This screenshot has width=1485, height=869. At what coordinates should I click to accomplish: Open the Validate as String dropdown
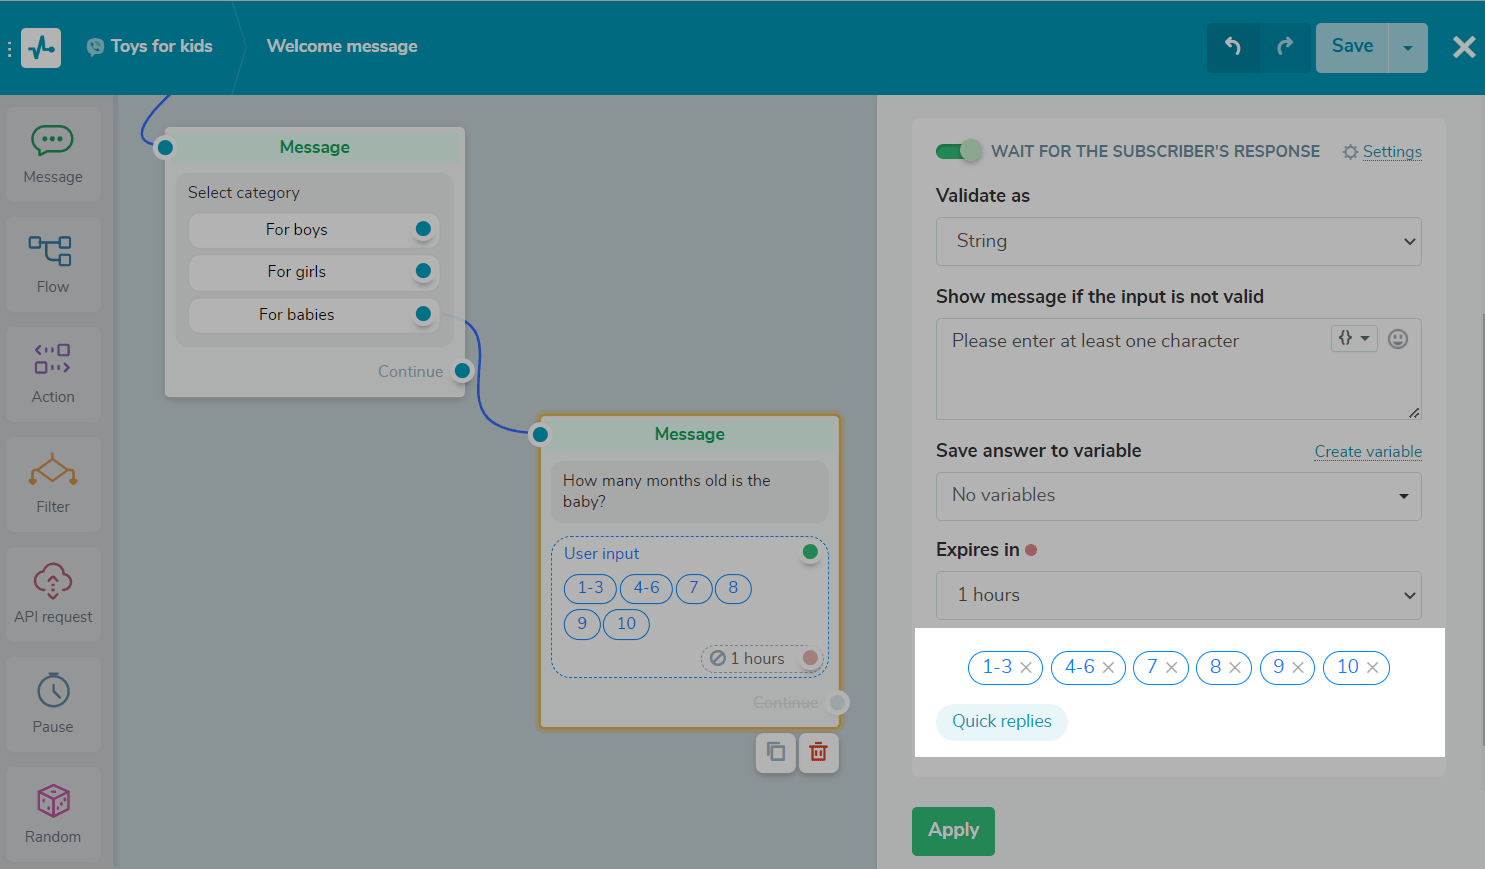[1178, 241]
